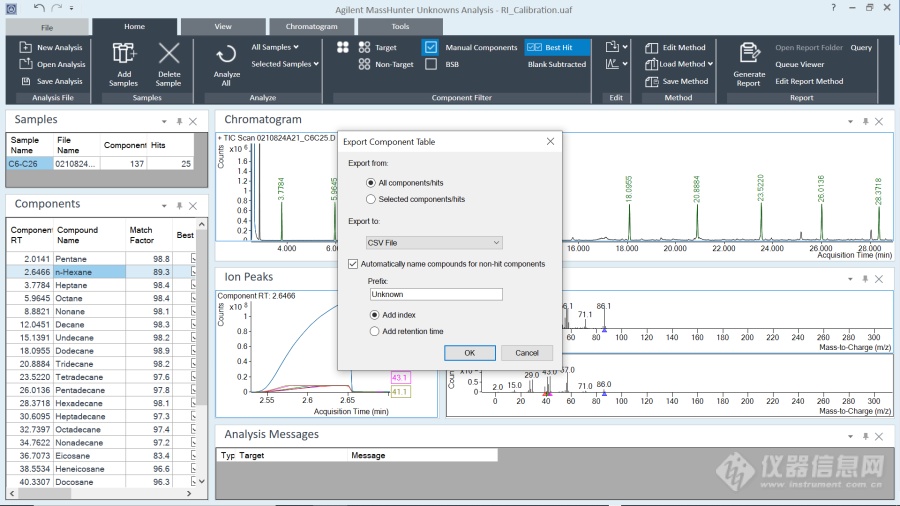Expand the Load Method dropdown arrow

(710, 64)
